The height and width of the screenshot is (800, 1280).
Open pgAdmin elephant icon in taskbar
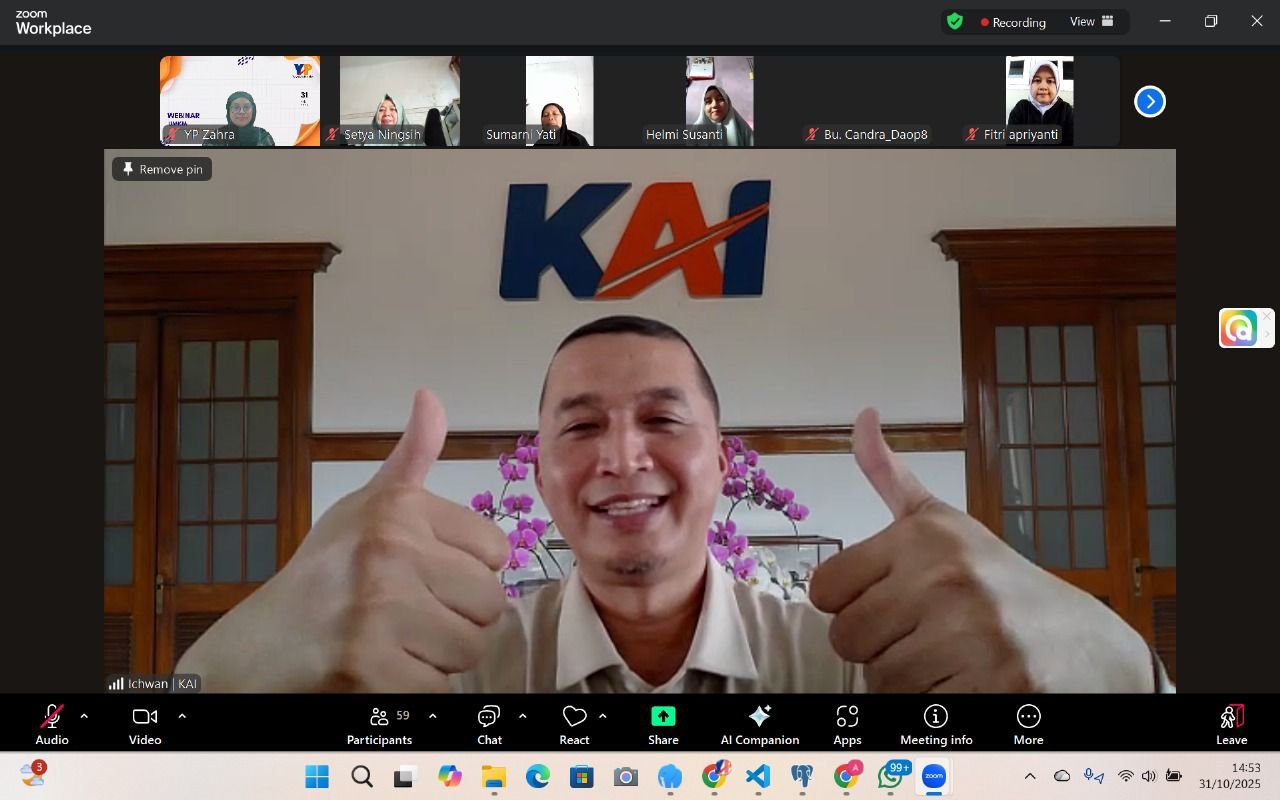pyautogui.click(x=802, y=777)
